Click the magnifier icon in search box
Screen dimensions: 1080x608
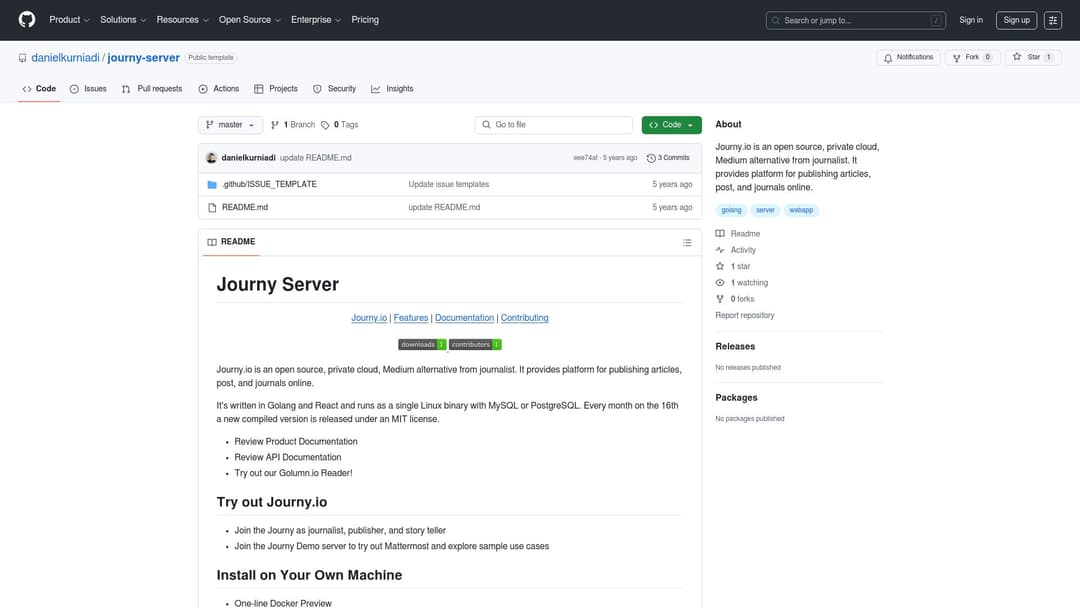[776, 21]
